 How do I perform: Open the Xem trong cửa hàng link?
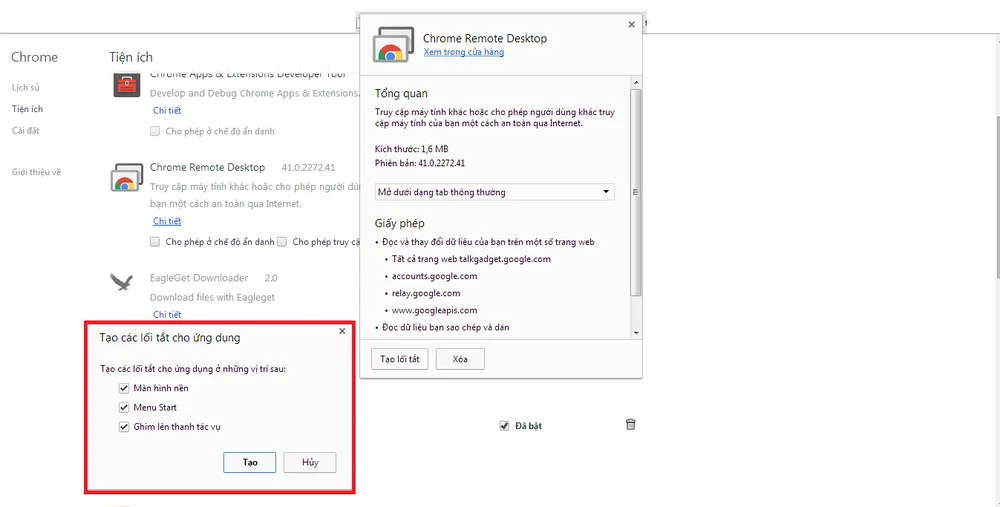click(463, 52)
